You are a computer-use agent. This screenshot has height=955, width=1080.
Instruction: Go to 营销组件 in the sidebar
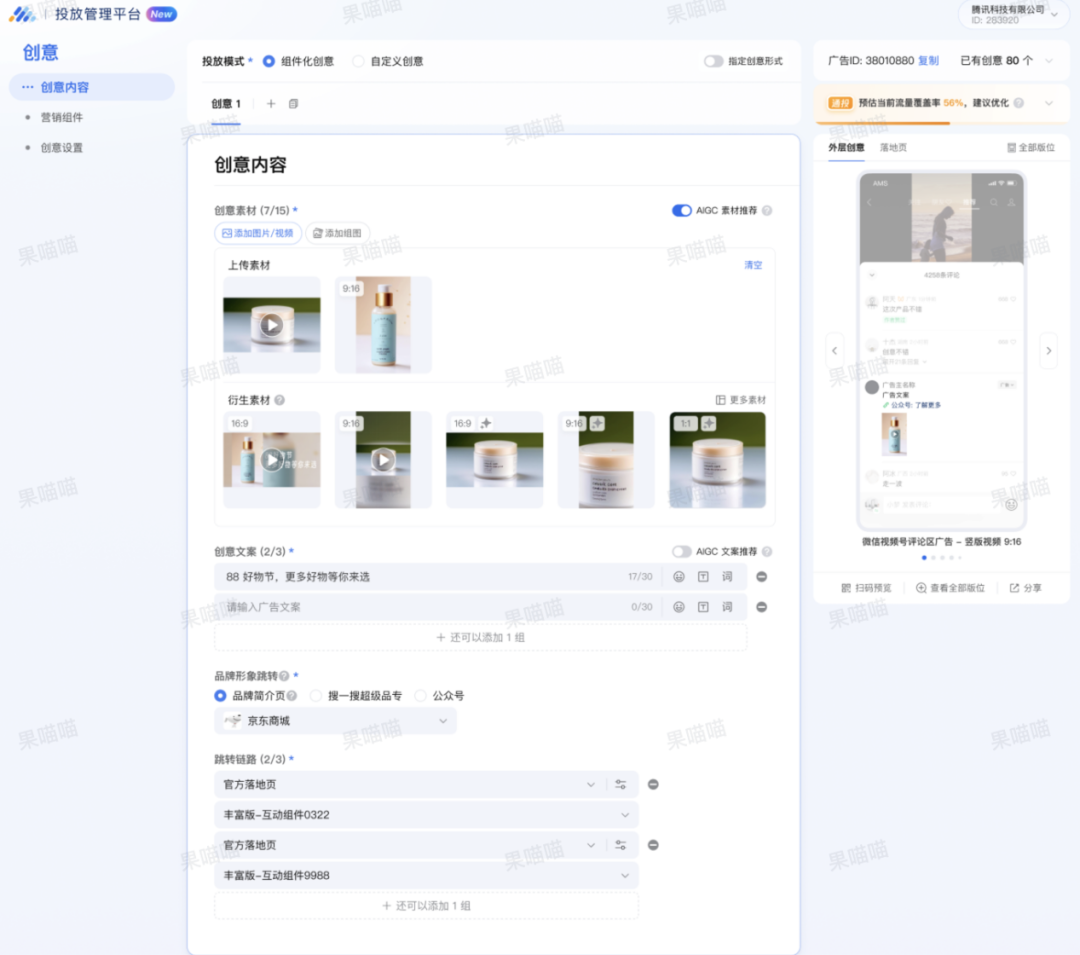click(x=62, y=118)
